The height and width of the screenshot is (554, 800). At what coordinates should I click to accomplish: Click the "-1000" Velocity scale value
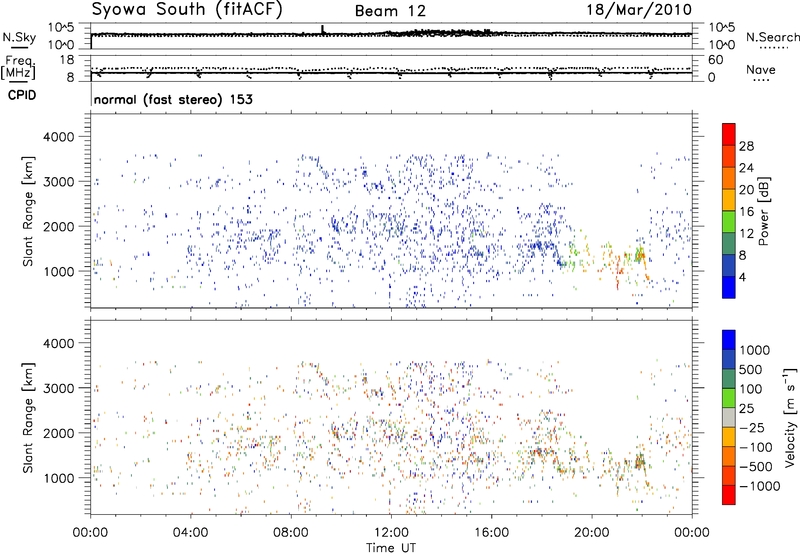759,486
